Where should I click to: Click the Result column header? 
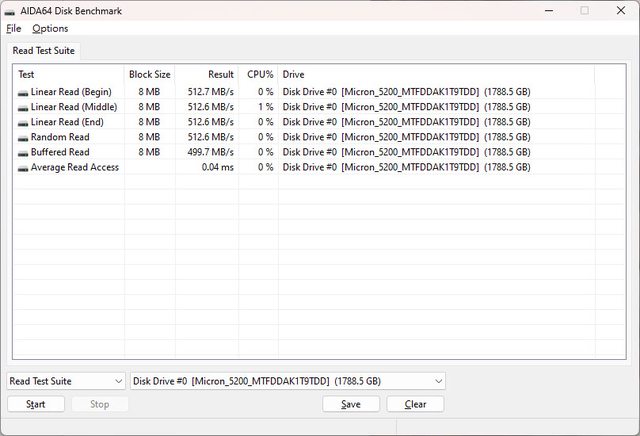pyautogui.click(x=208, y=75)
